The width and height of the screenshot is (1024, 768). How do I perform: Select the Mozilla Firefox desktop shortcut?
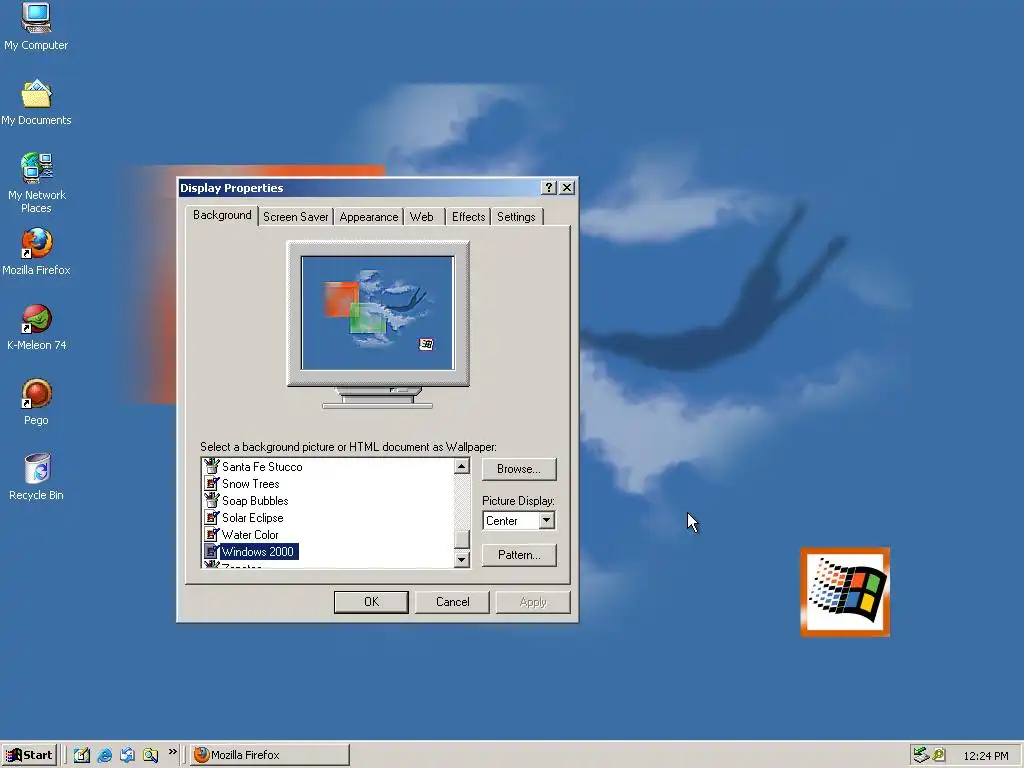point(36,251)
